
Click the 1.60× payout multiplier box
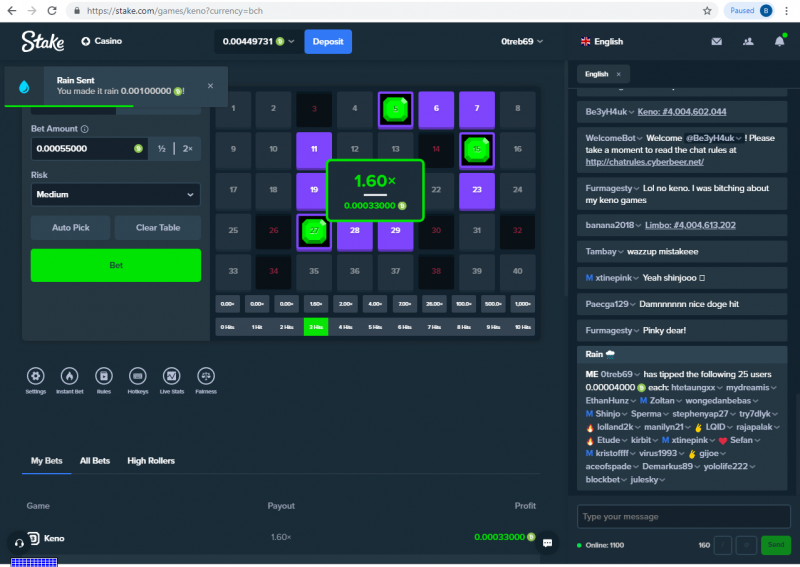pyautogui.click(x=316, y=304)
